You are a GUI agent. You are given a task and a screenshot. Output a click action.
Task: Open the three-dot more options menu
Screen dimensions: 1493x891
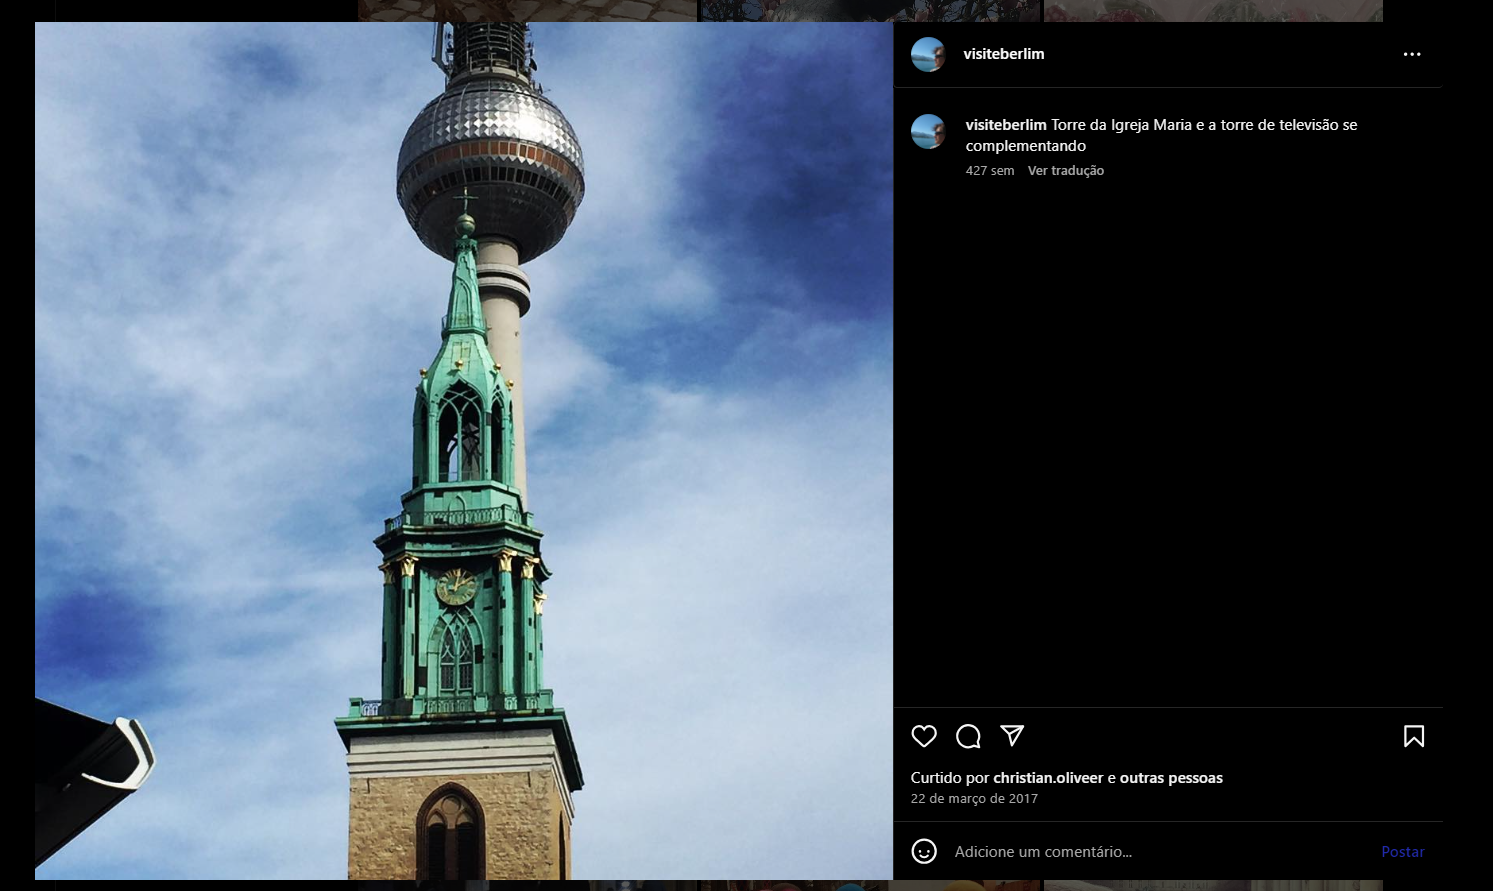[1411, 54]
